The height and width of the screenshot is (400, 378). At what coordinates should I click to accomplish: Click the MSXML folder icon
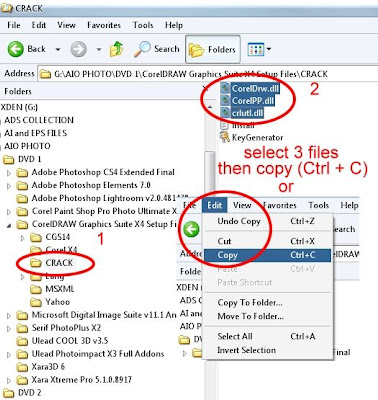pyautogui.click(x=35, y=289)
